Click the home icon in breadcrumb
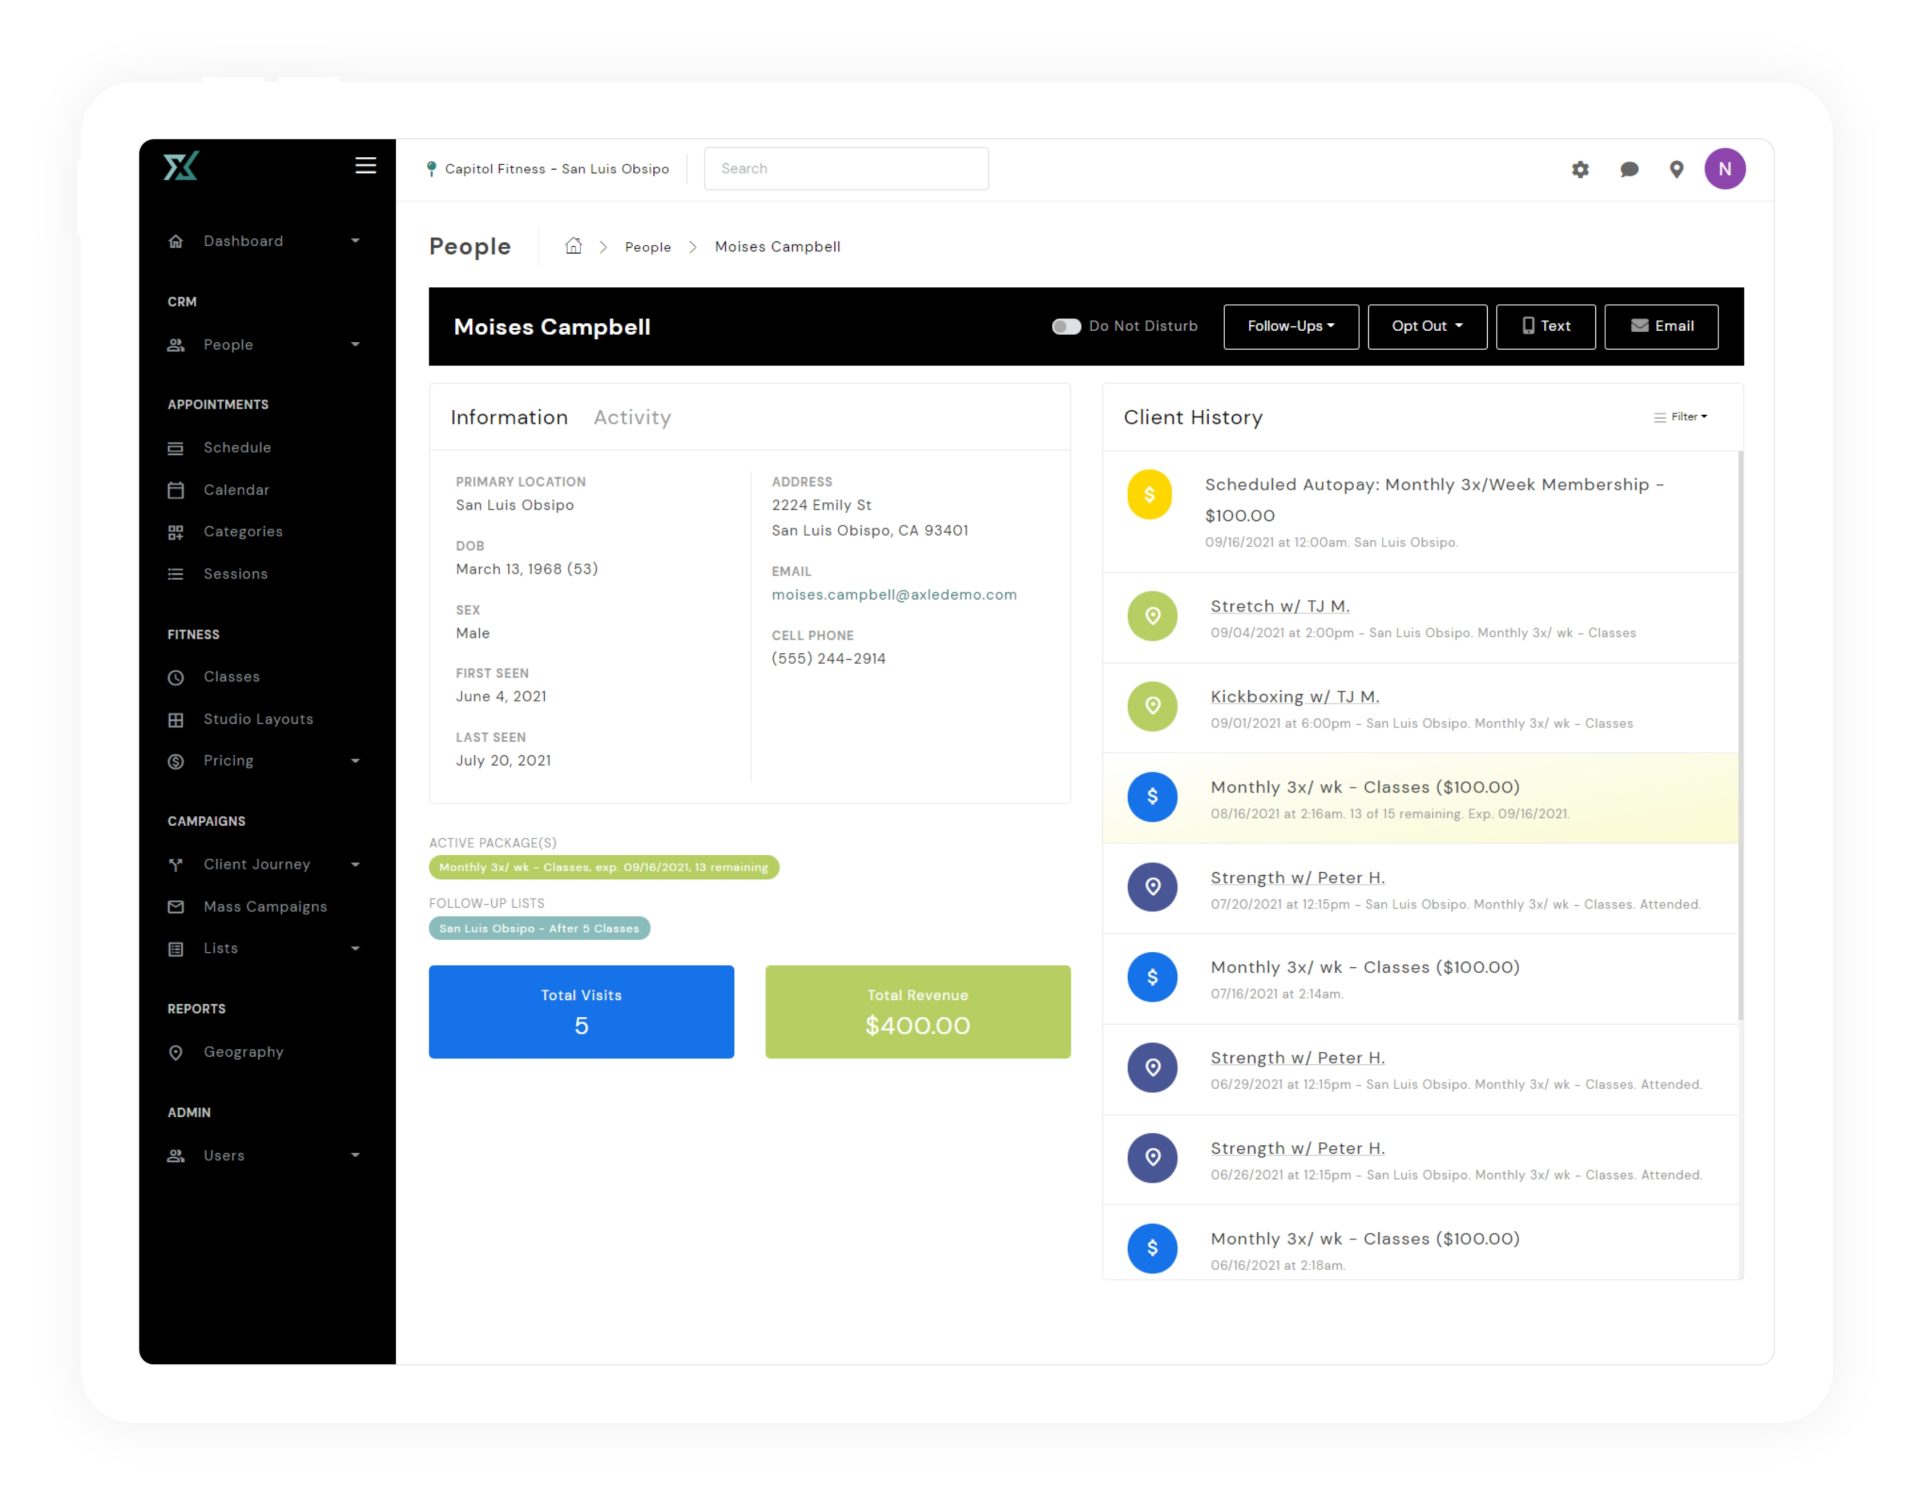The height and width of the screenshot is (1500, 1910). [x=573, y=246]
